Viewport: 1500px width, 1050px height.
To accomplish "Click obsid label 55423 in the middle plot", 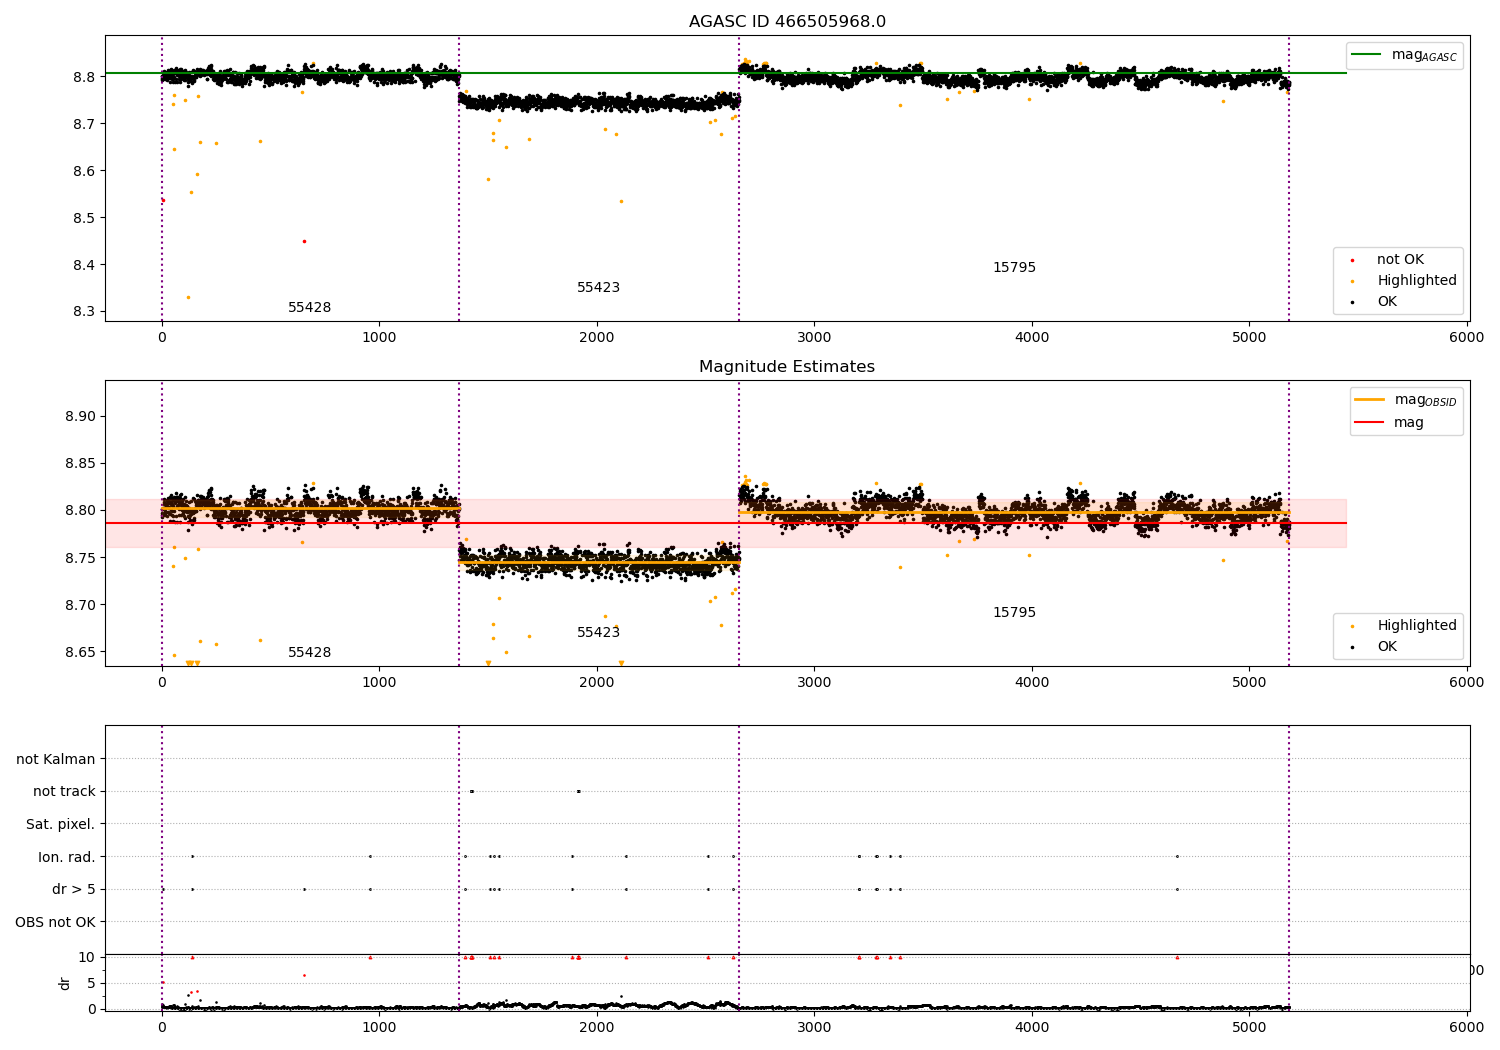I will coord(598,633).
